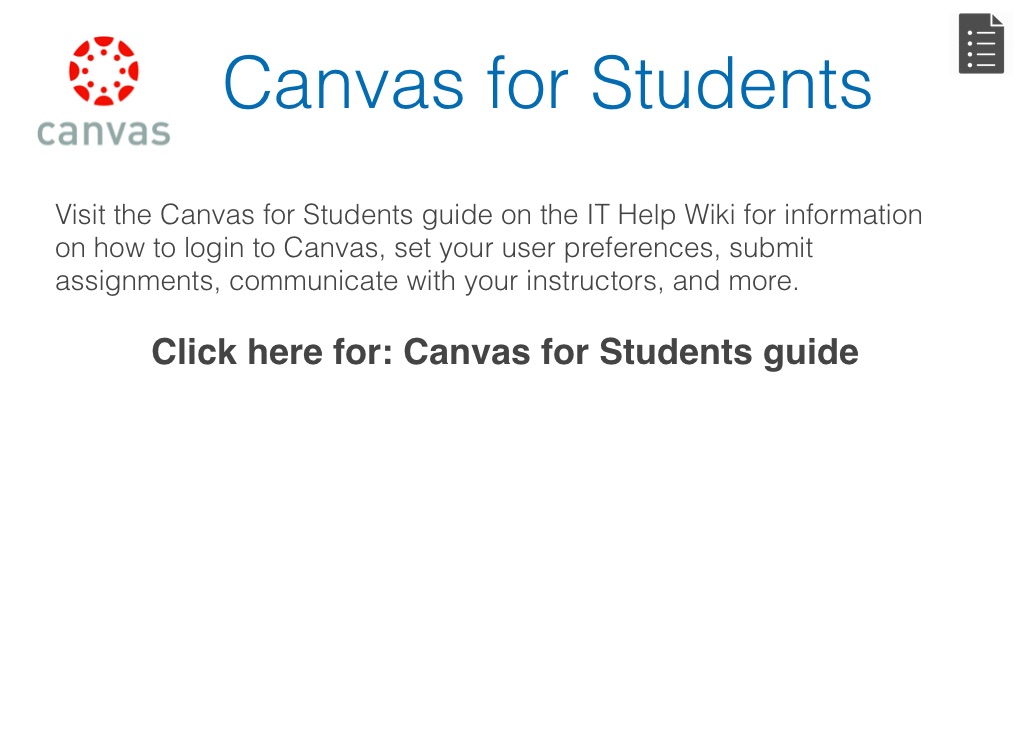Click the gray "canvas" wordmark under logo

103,132
